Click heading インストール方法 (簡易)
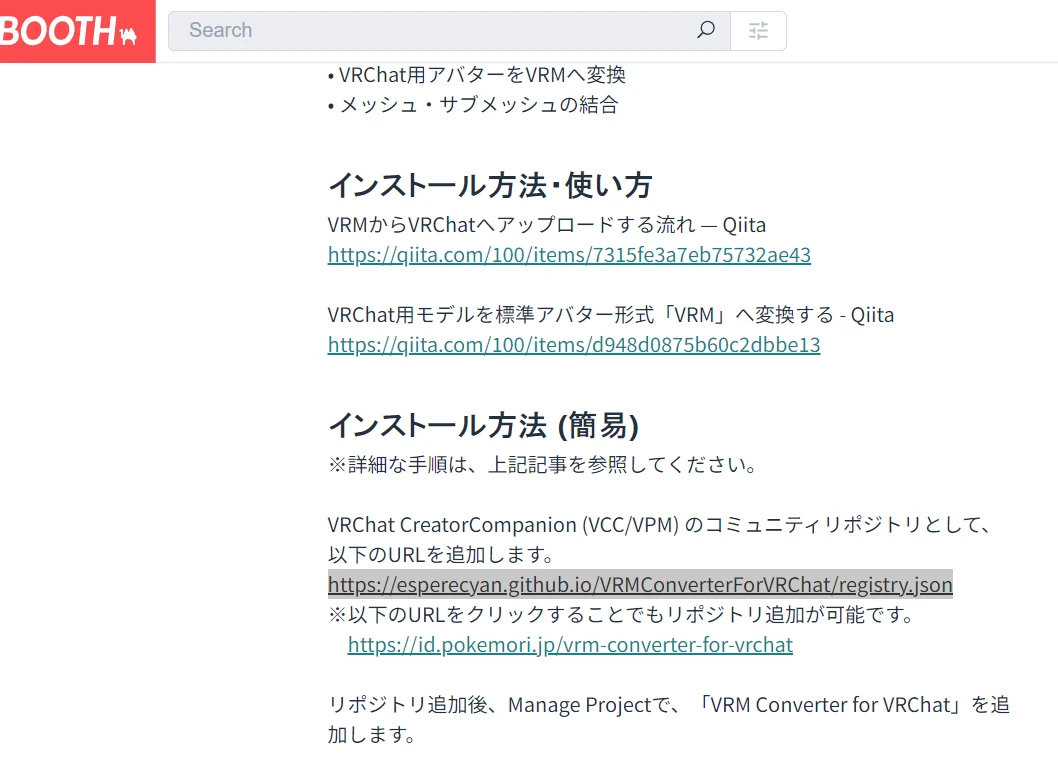This screenshot has width=1058, height=780. (484, 426)
